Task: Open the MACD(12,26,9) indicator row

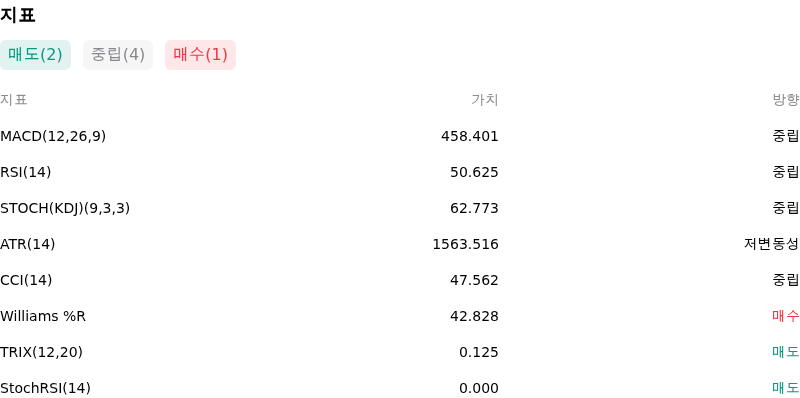Action: click(400, 136)
